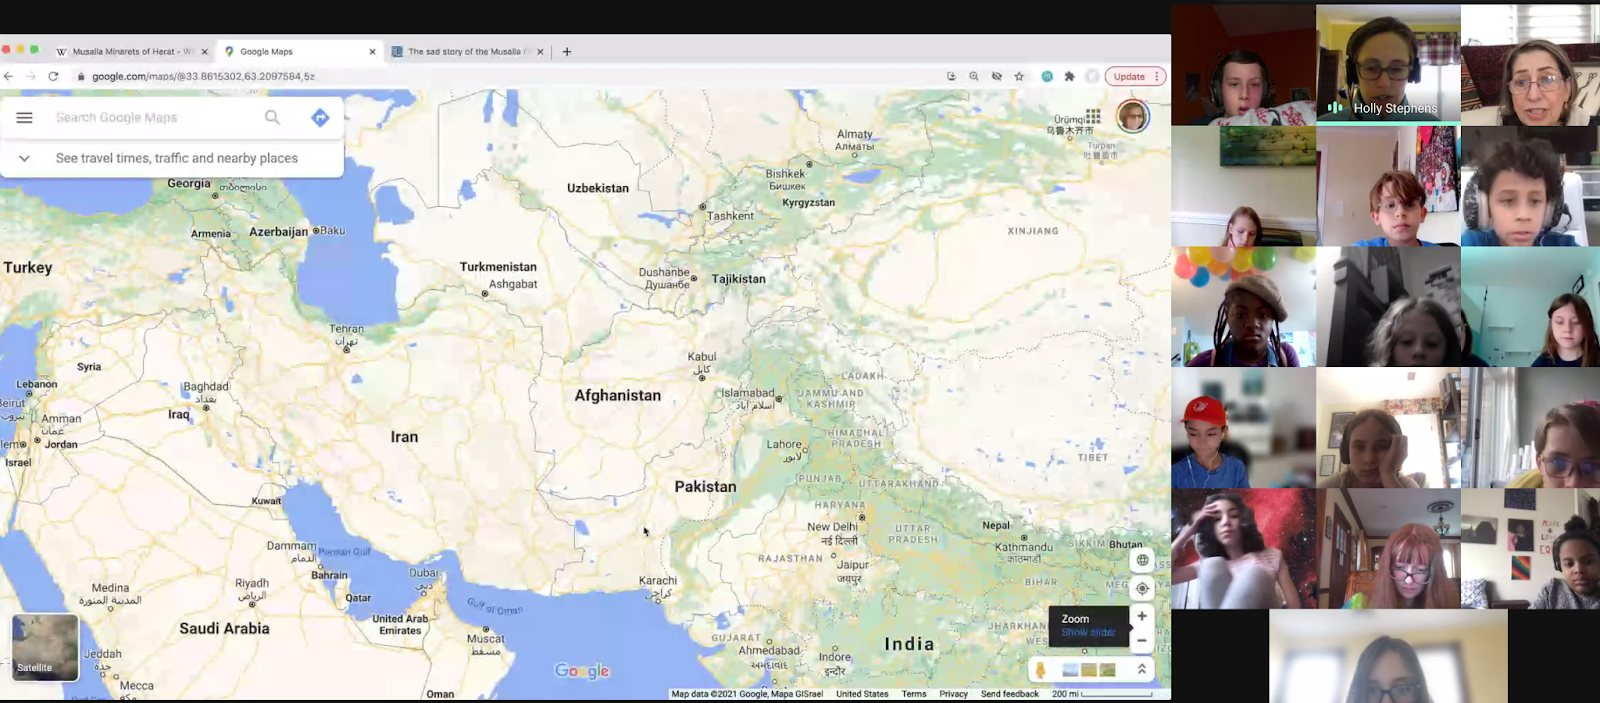Click the red Update button in Chrome

tap(1129, 76)
